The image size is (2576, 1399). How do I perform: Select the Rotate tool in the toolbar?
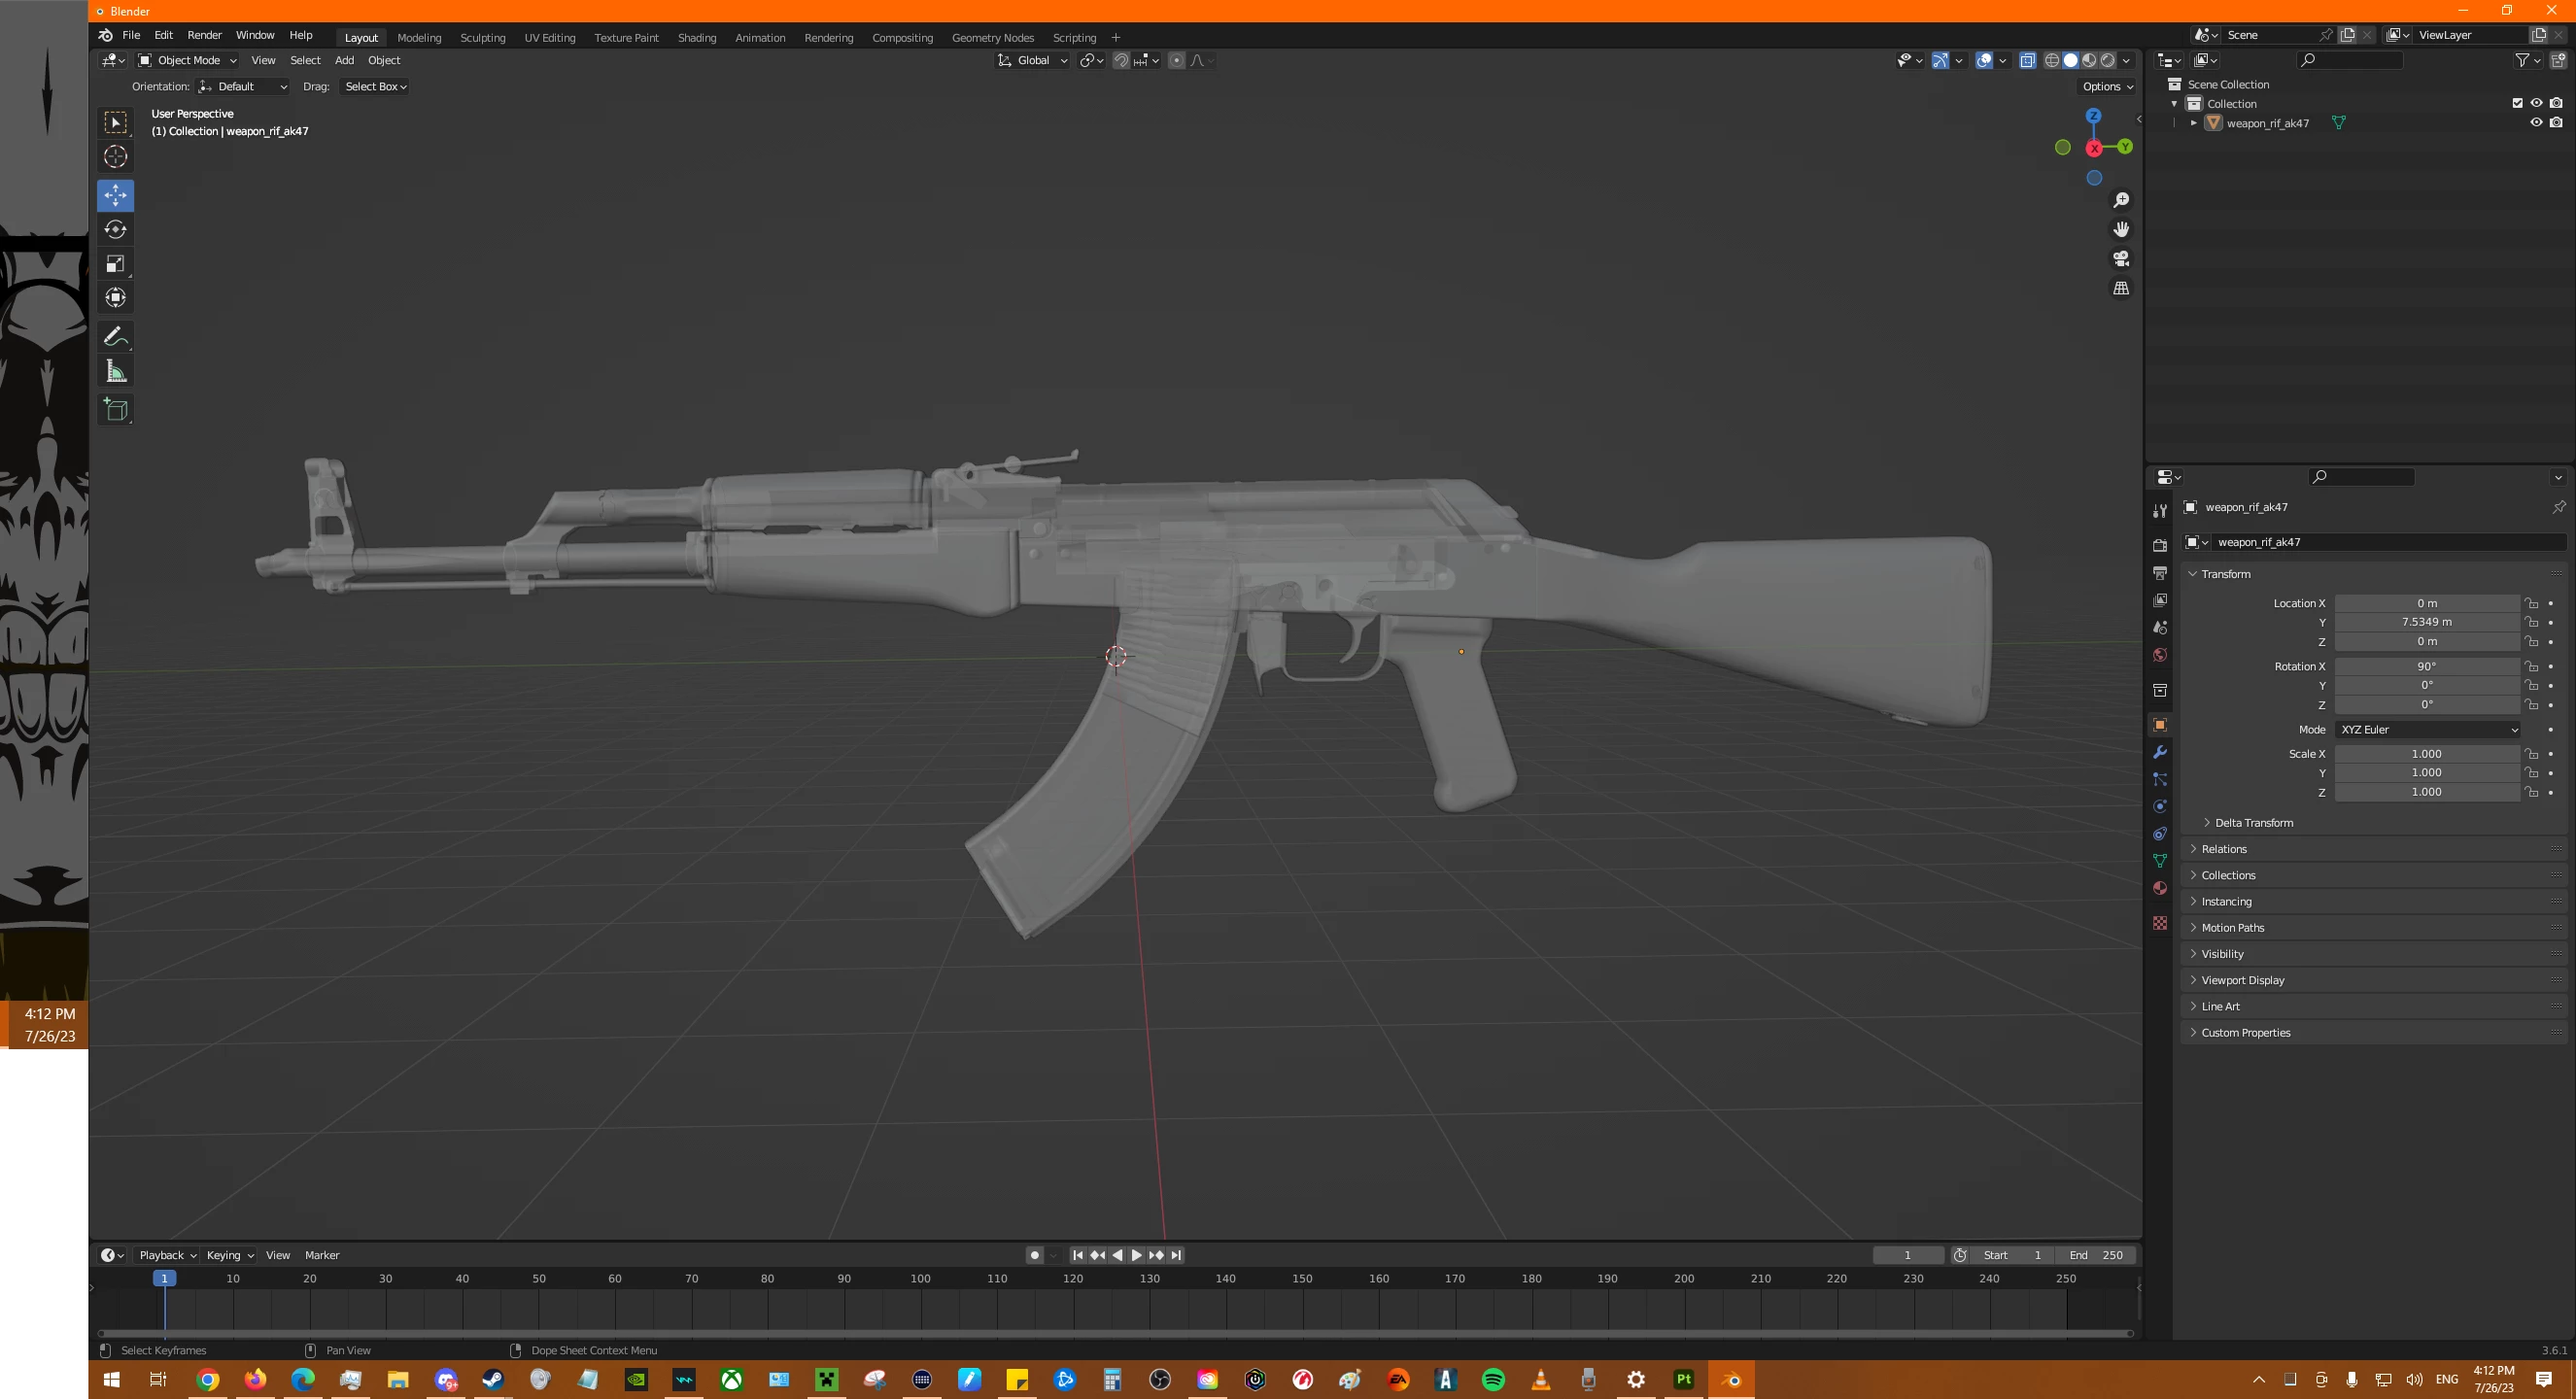[115, 229]
